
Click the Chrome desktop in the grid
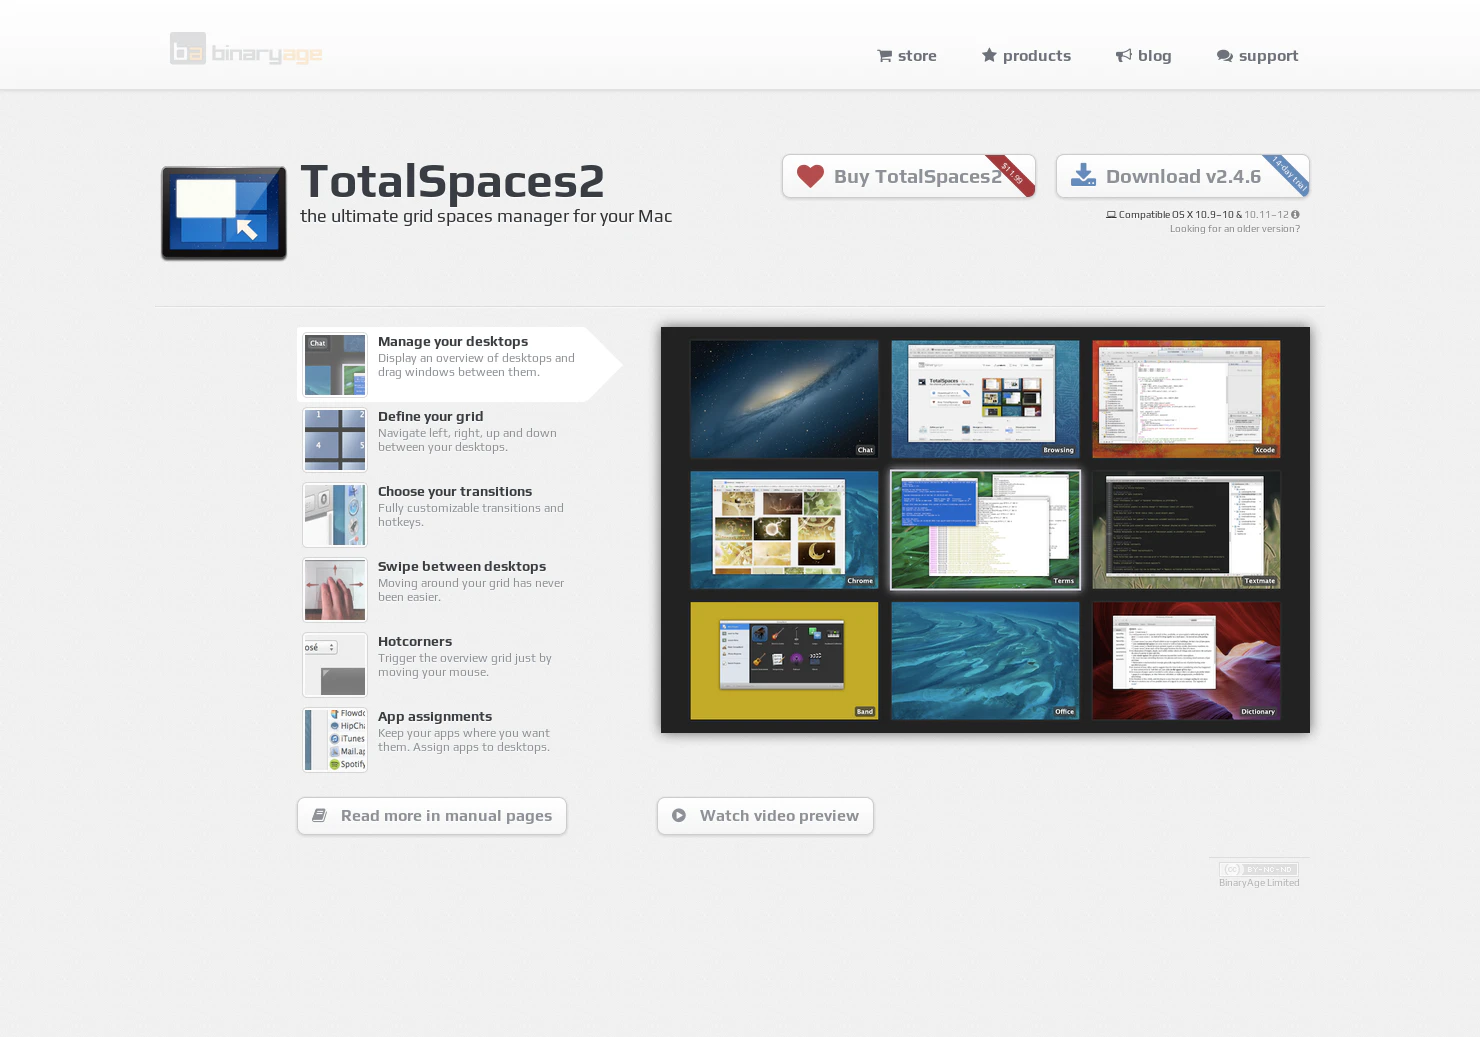[x=784, y=530]
